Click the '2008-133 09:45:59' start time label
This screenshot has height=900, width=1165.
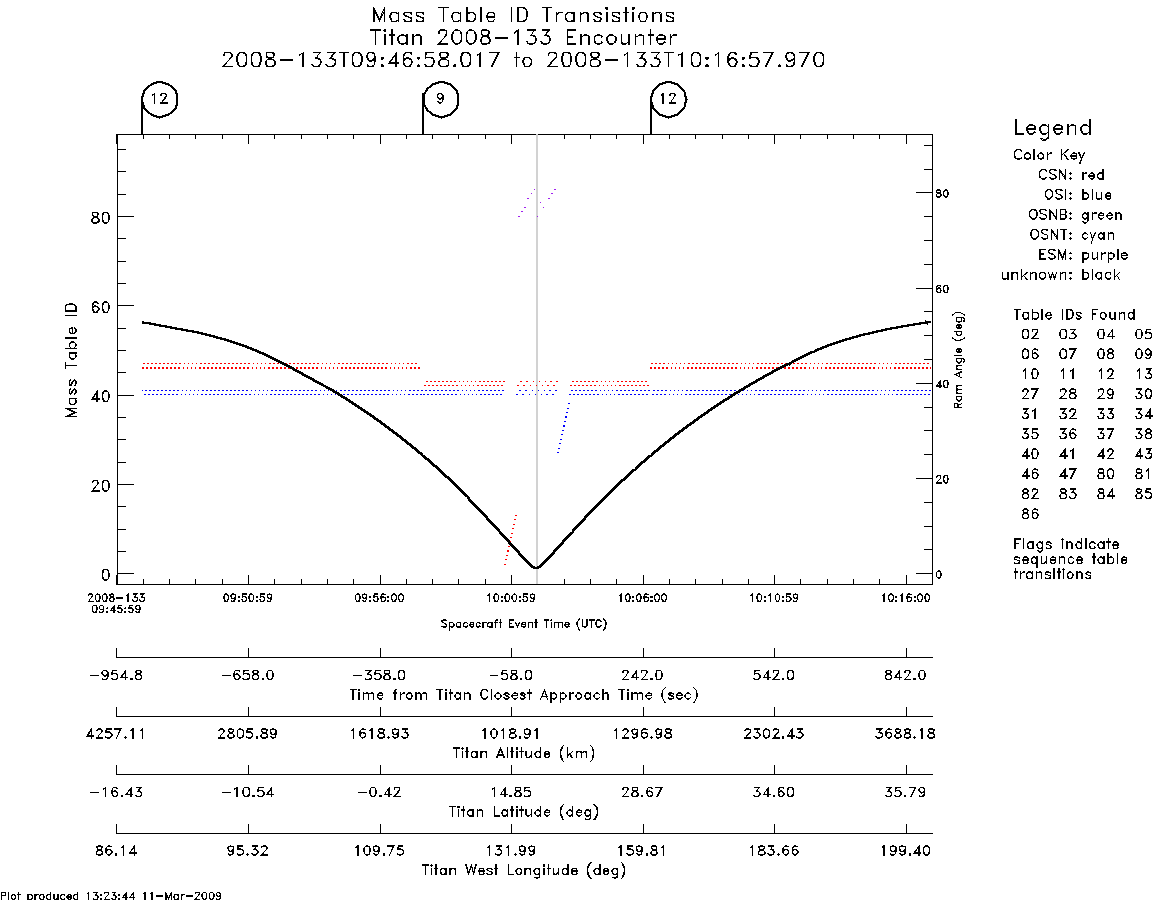coord(117,603)
